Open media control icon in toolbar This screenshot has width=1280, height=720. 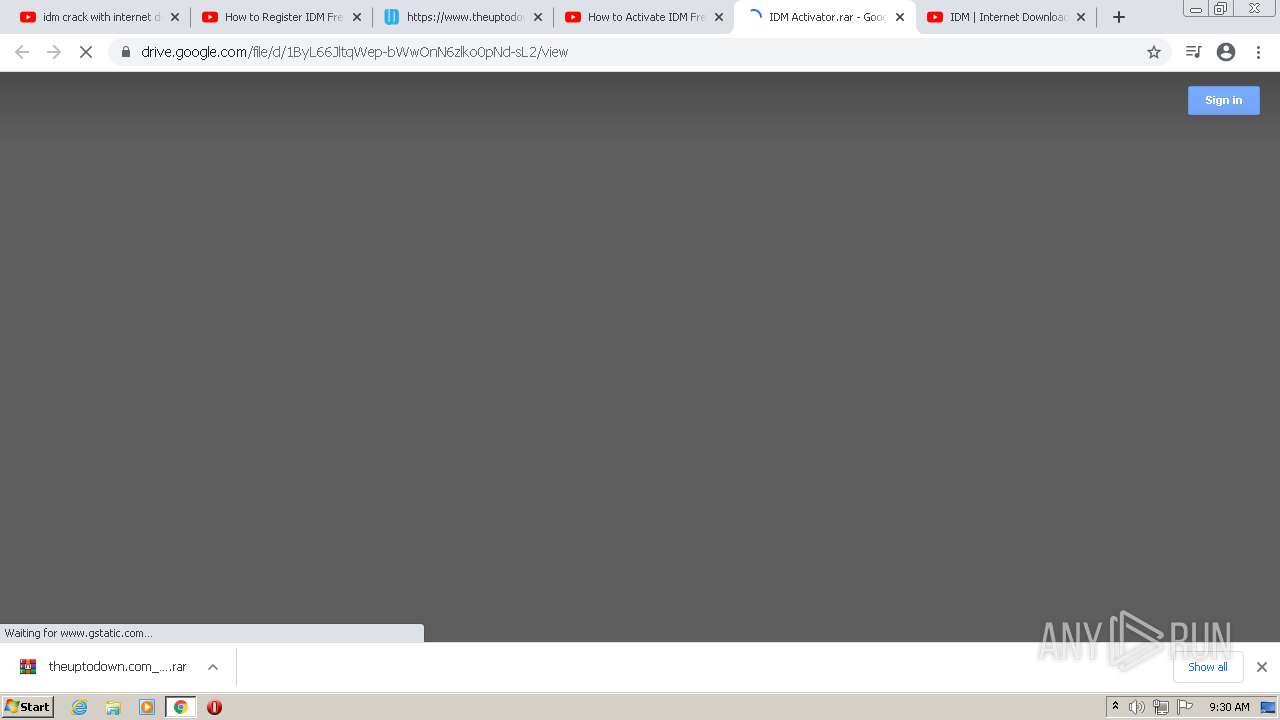point(1193,52)
